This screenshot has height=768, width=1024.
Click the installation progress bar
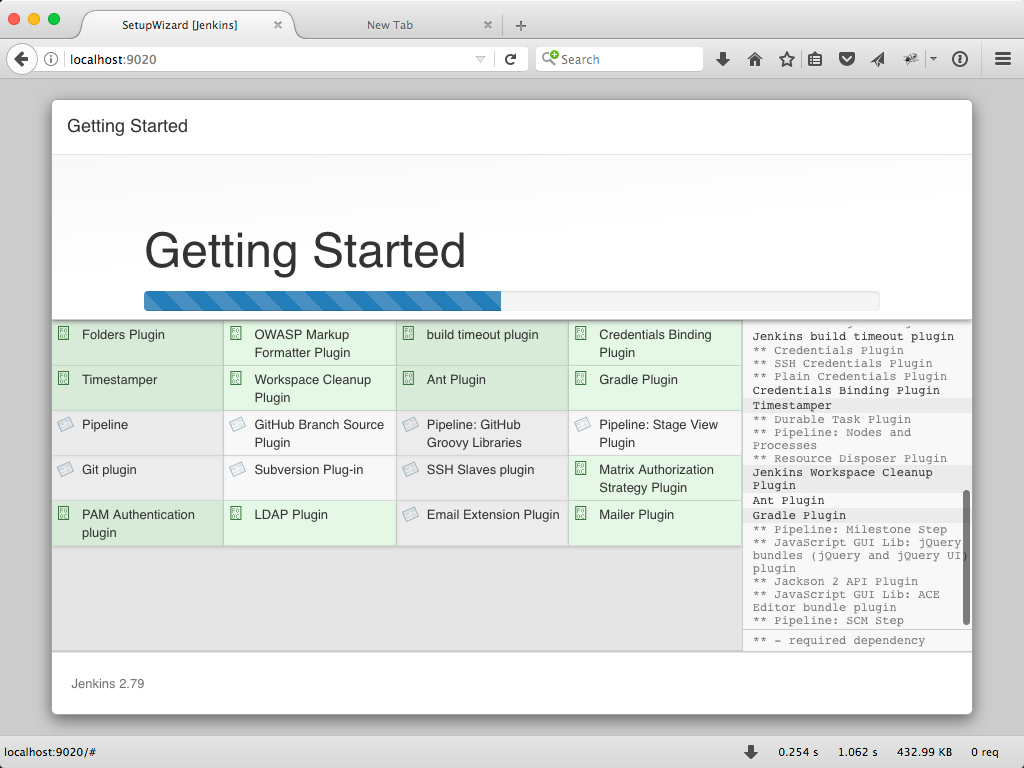click(x=511, y=301)
